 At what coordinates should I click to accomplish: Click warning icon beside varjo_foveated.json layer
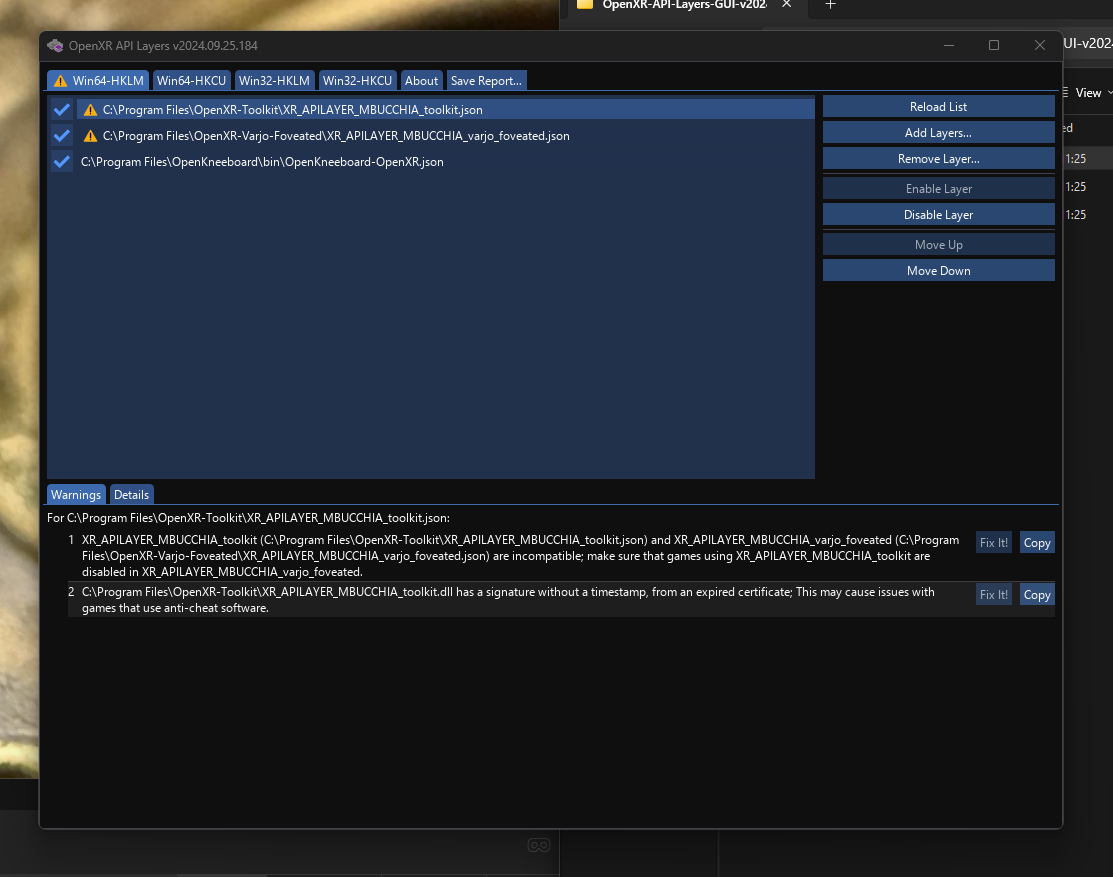(x=90, y=136)
